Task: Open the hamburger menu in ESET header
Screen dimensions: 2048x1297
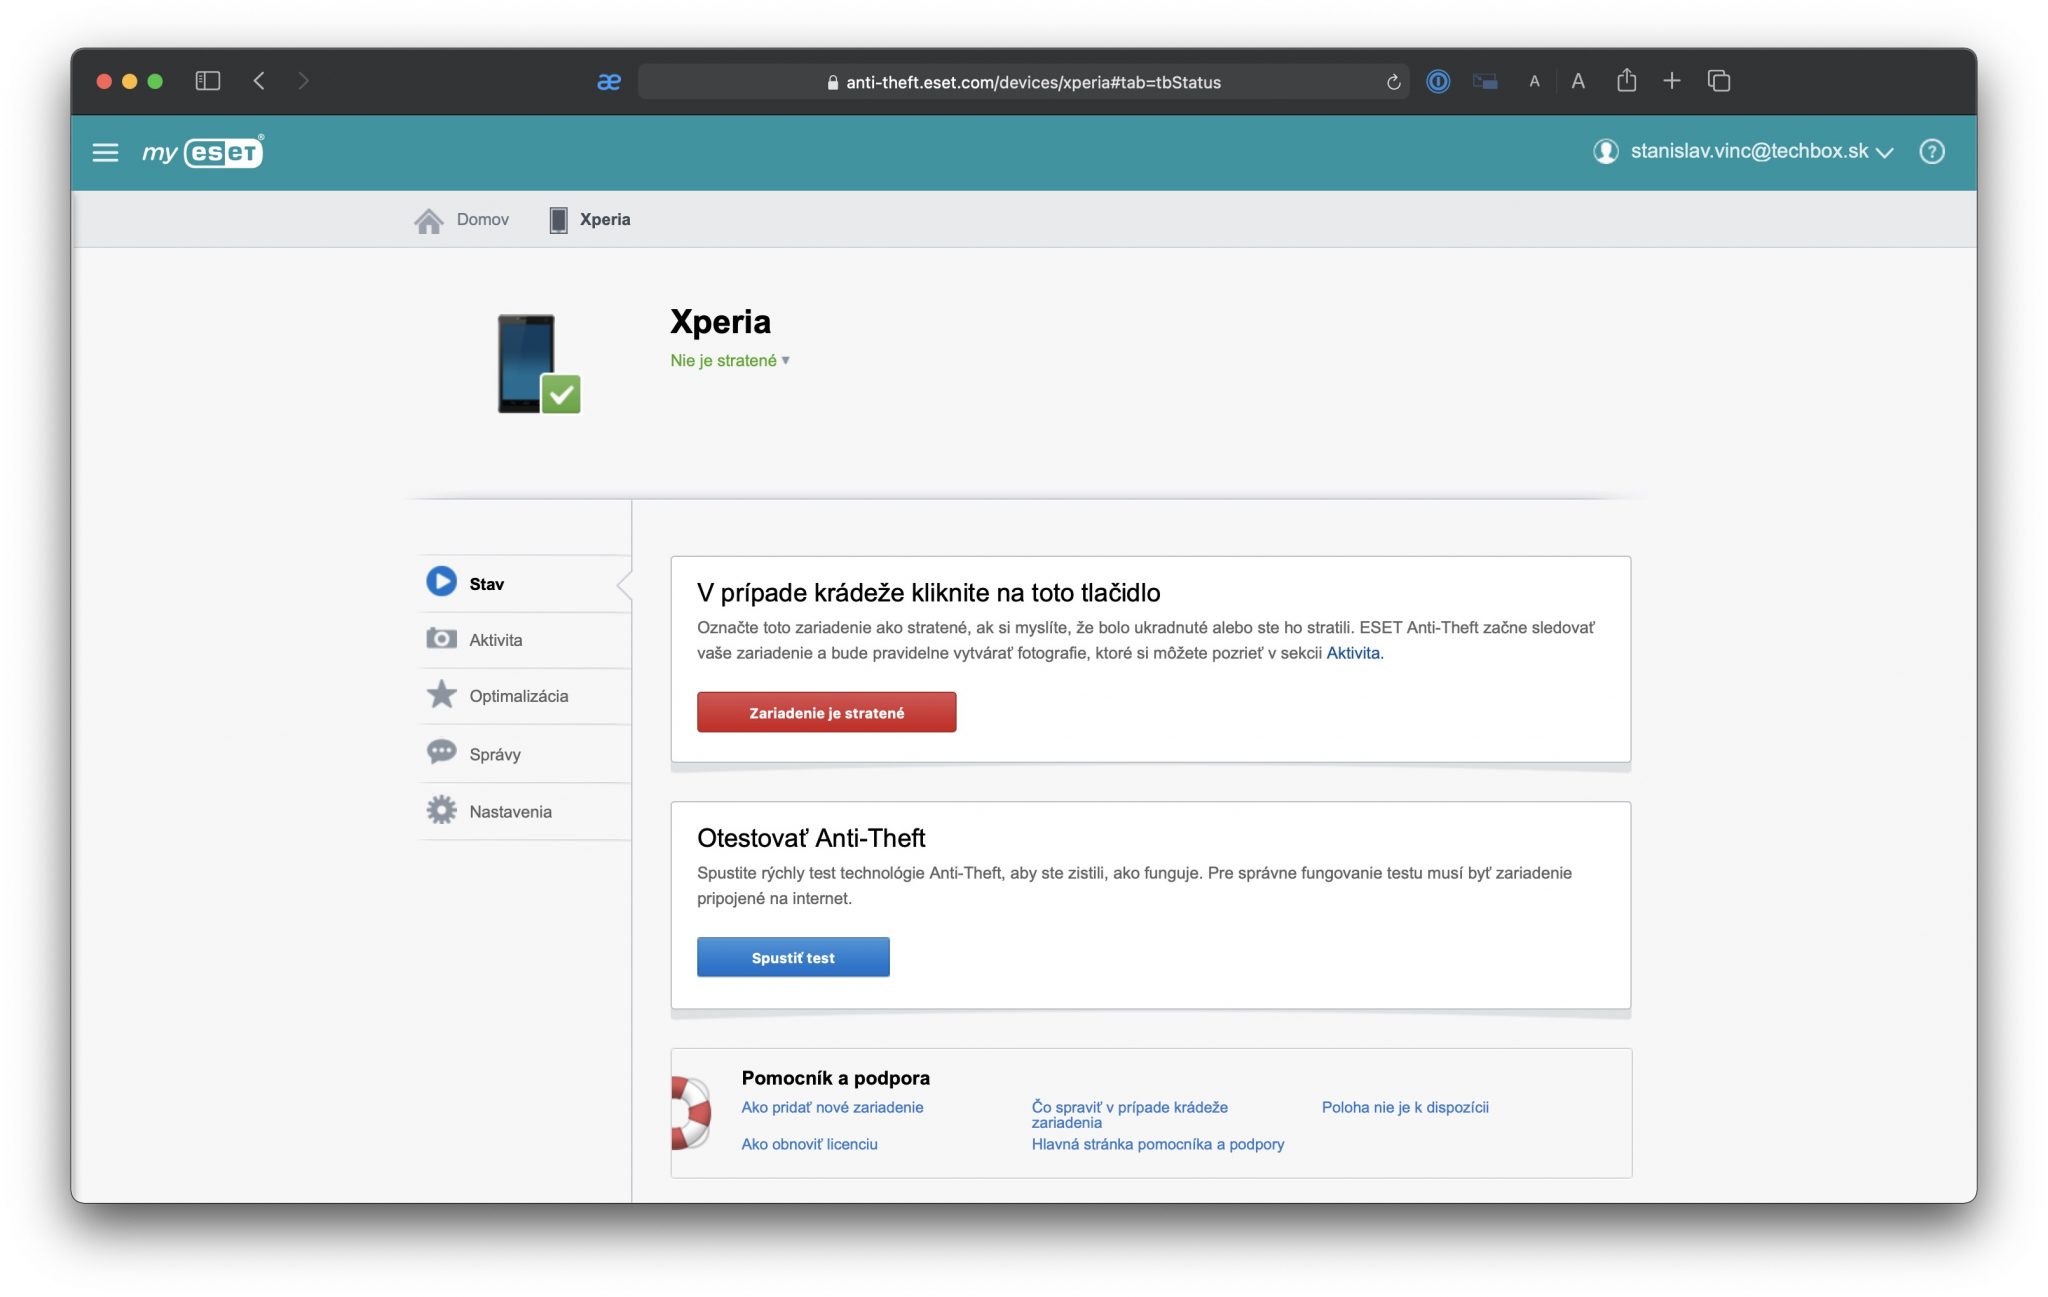Action: point(105,152)
